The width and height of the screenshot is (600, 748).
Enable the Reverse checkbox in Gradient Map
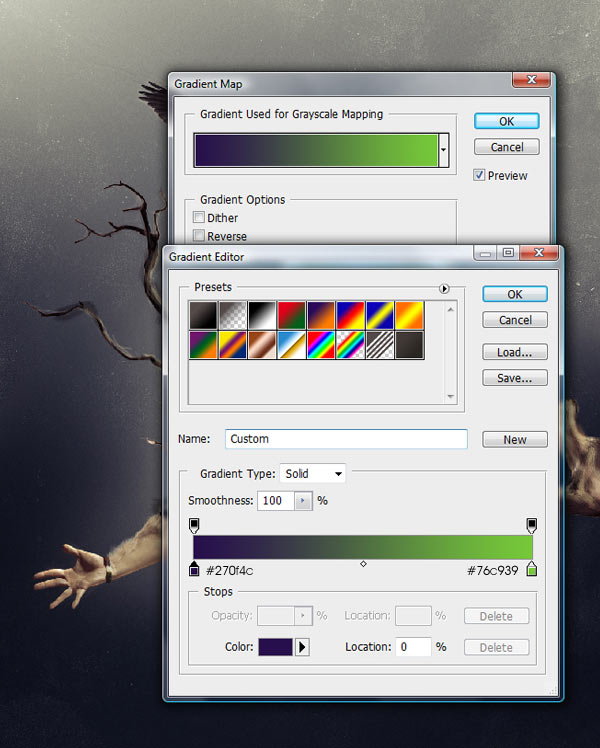pos(199,236)
